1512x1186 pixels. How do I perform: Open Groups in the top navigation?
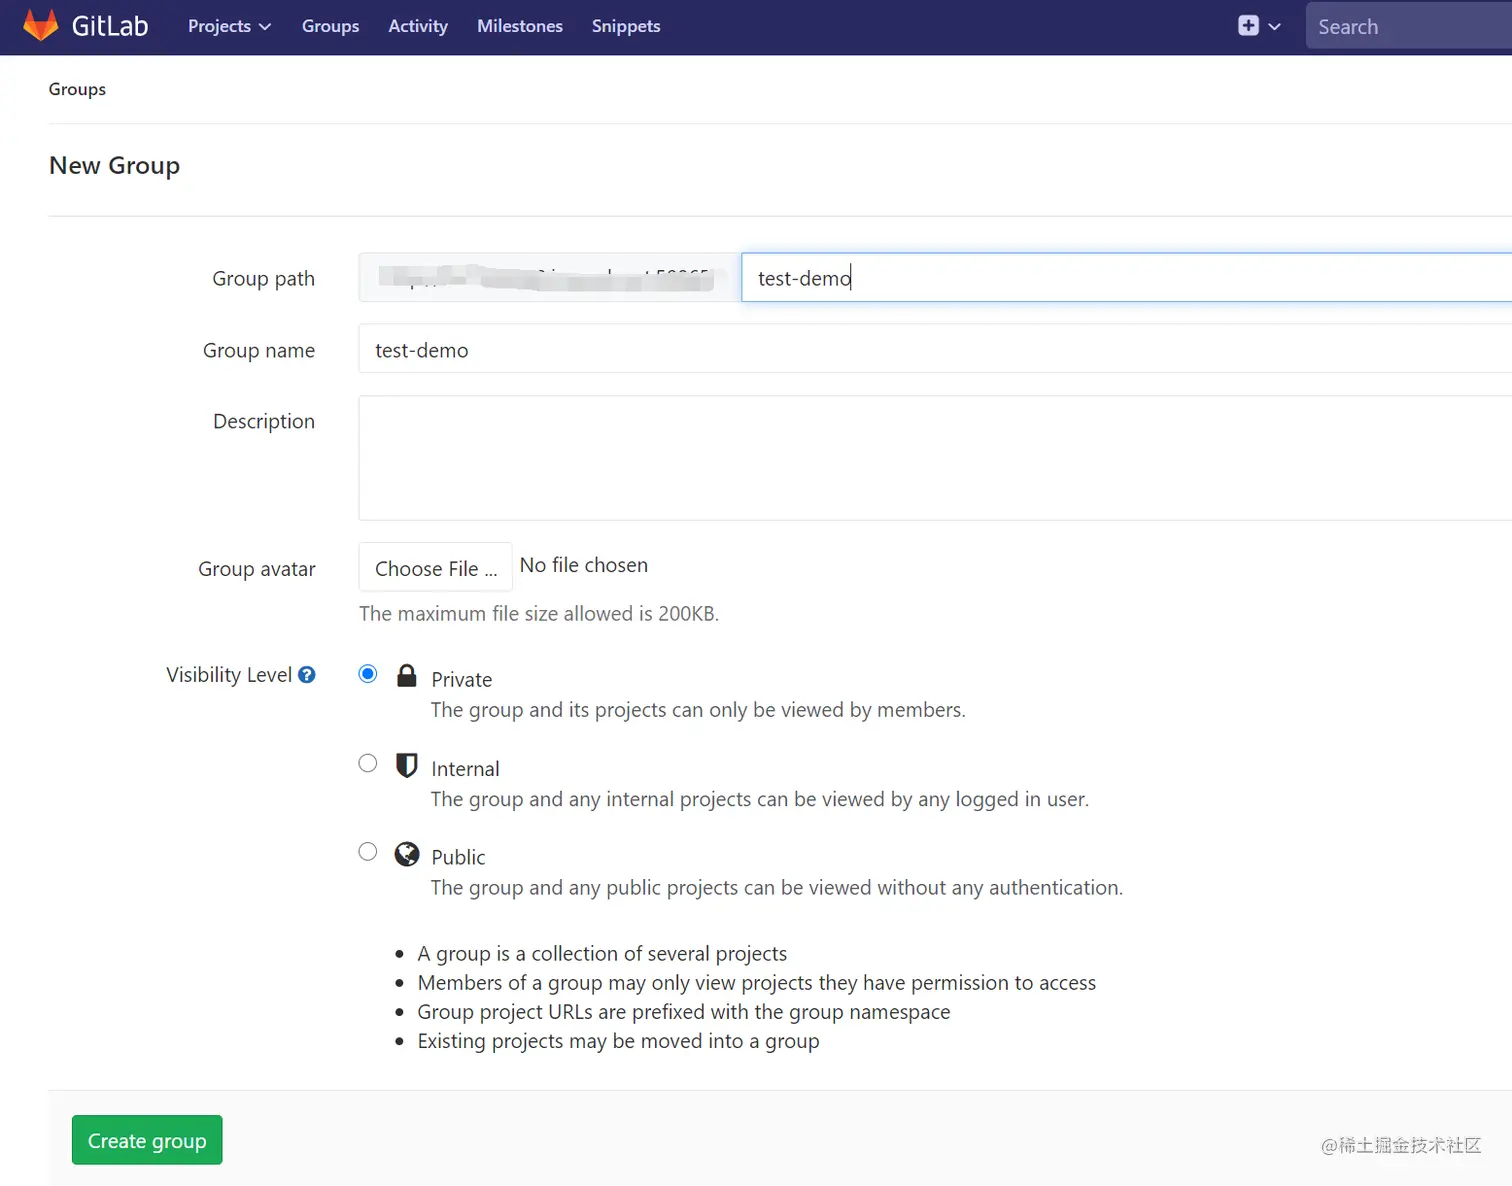point(330,26)
